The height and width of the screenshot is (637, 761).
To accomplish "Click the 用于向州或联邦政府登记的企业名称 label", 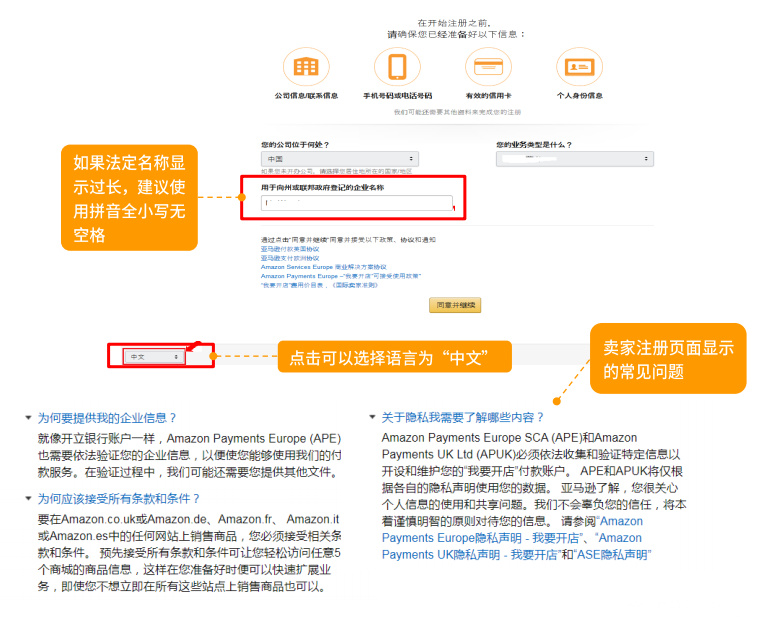I will point(322,187).
